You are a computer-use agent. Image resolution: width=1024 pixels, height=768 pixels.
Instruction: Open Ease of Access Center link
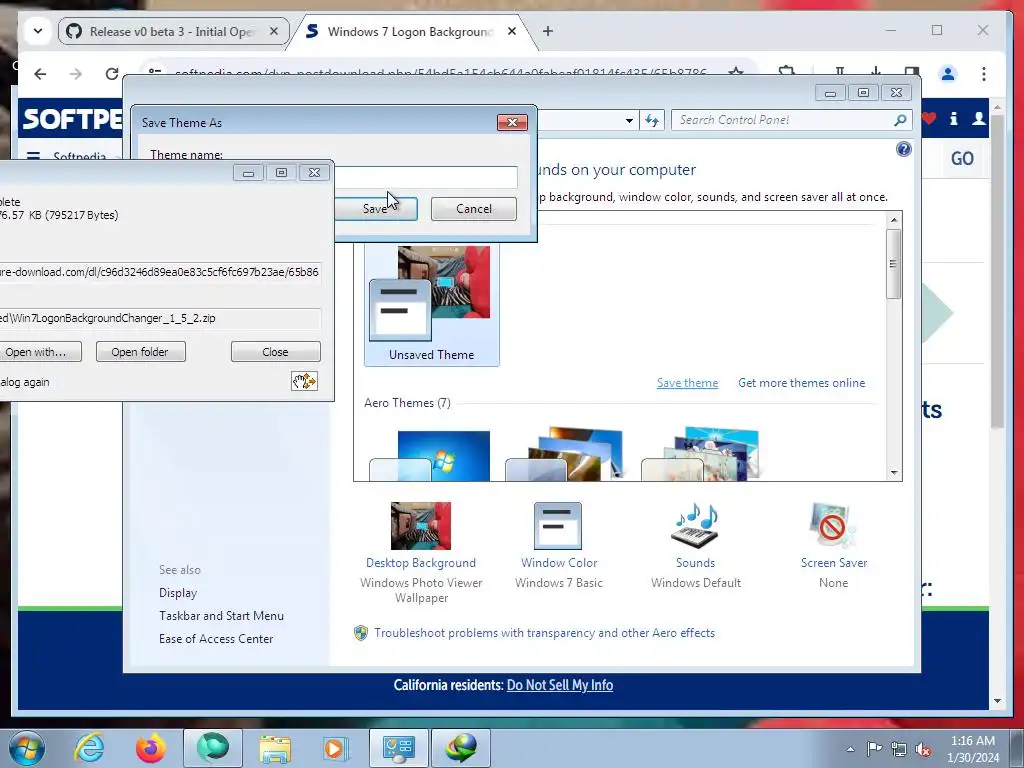click(x=216, y=639)
